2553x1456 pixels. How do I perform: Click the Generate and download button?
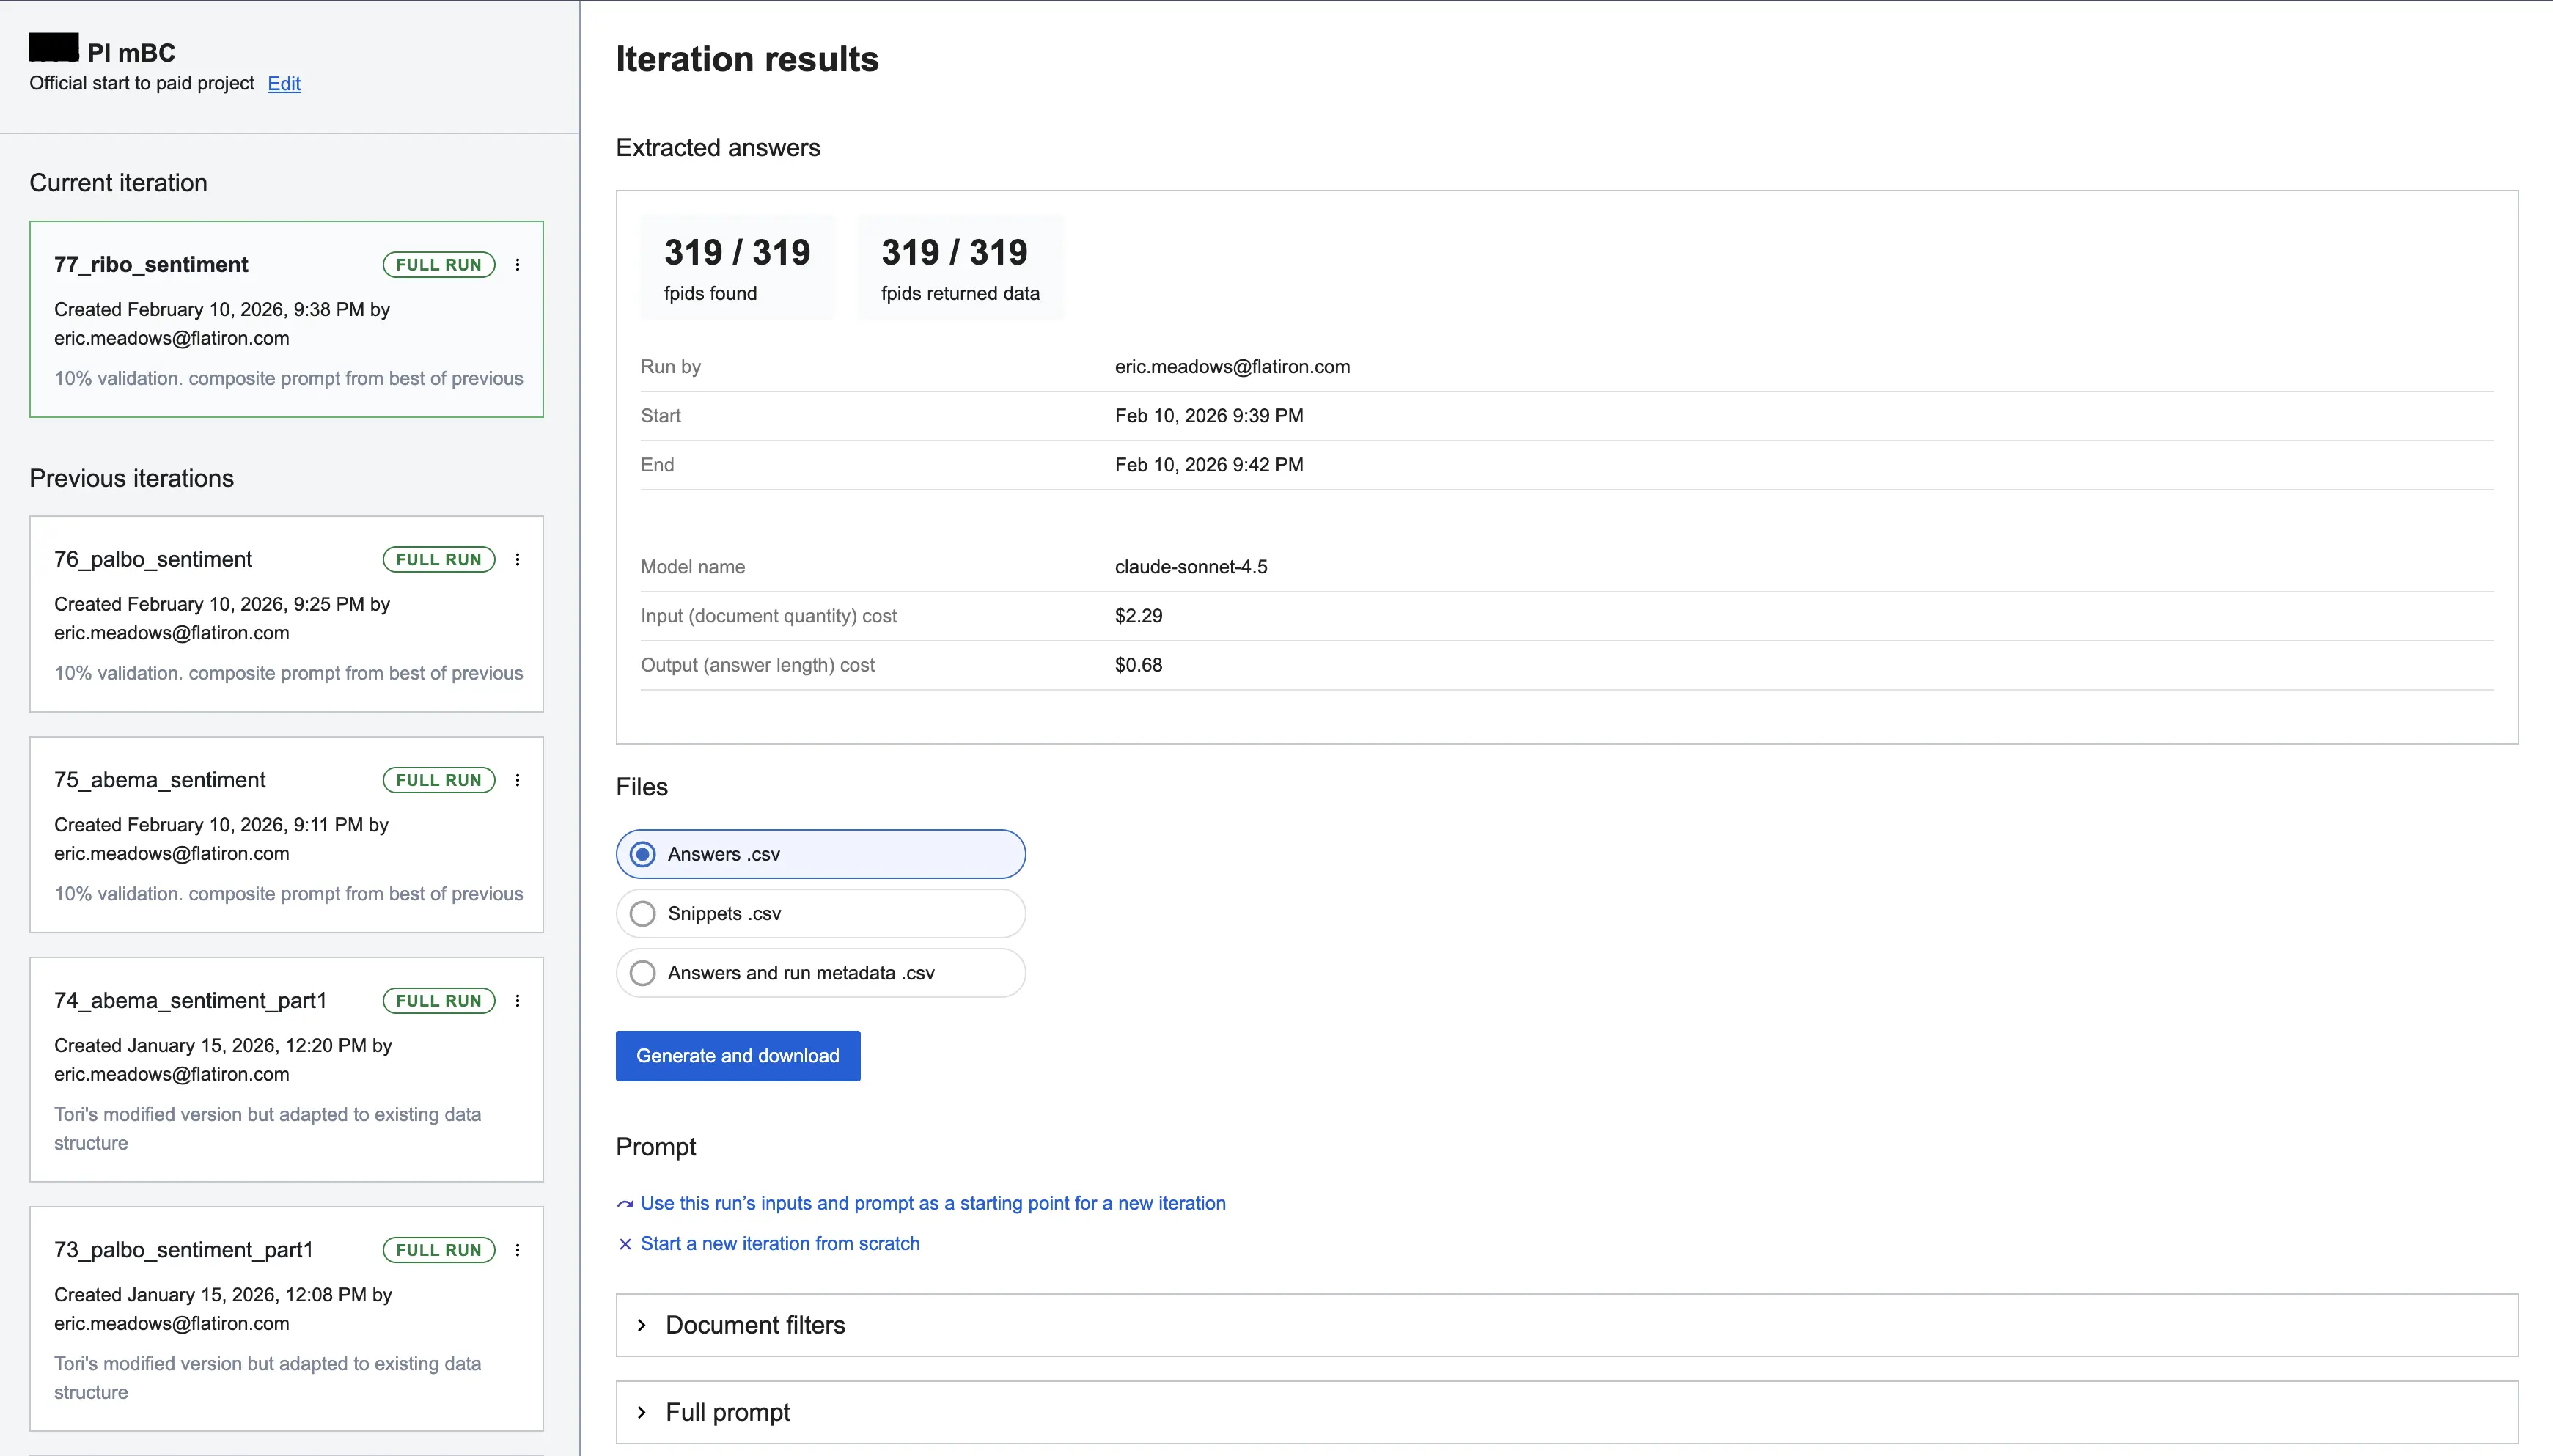coord(737,1056)
